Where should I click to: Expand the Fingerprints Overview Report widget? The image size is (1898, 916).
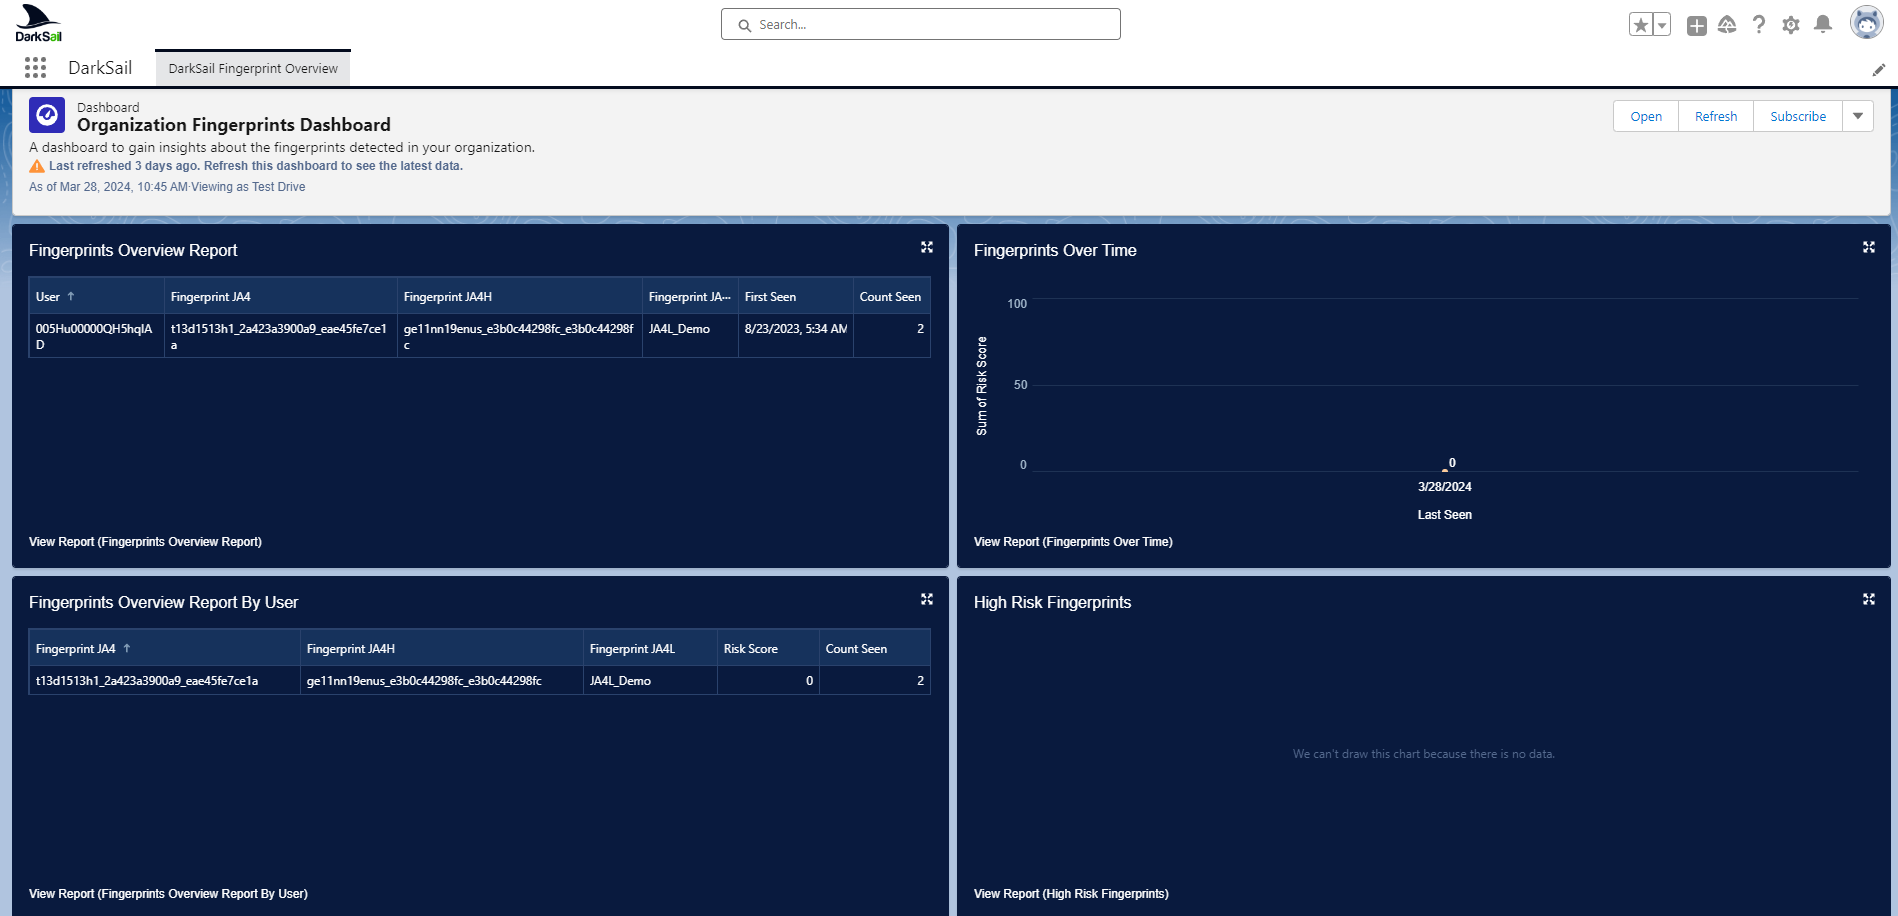click(927, 247)
